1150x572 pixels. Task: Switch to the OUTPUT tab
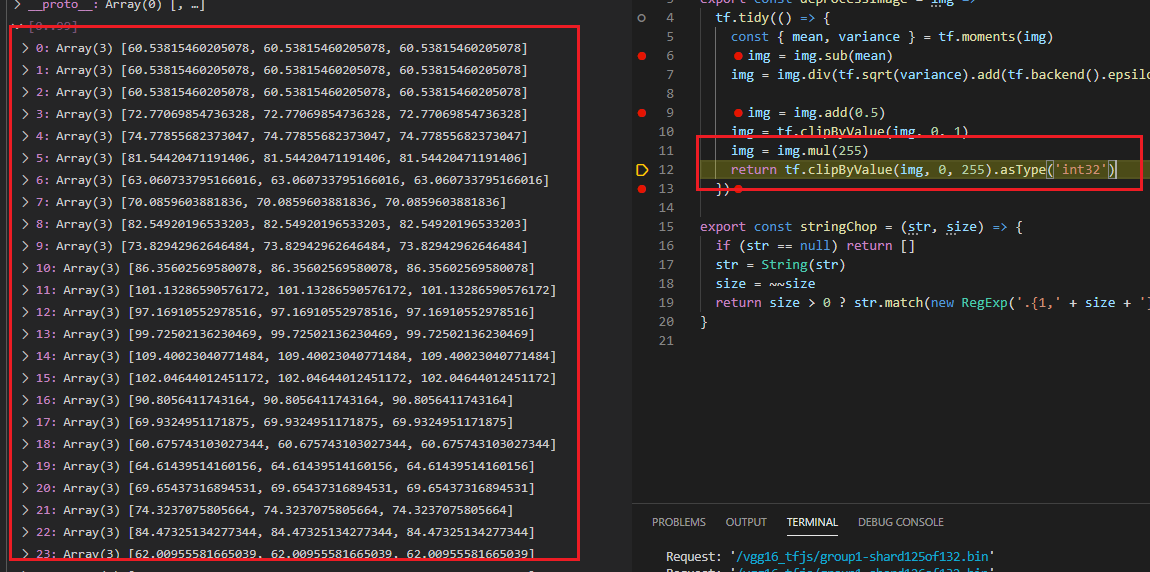(746, 522)
